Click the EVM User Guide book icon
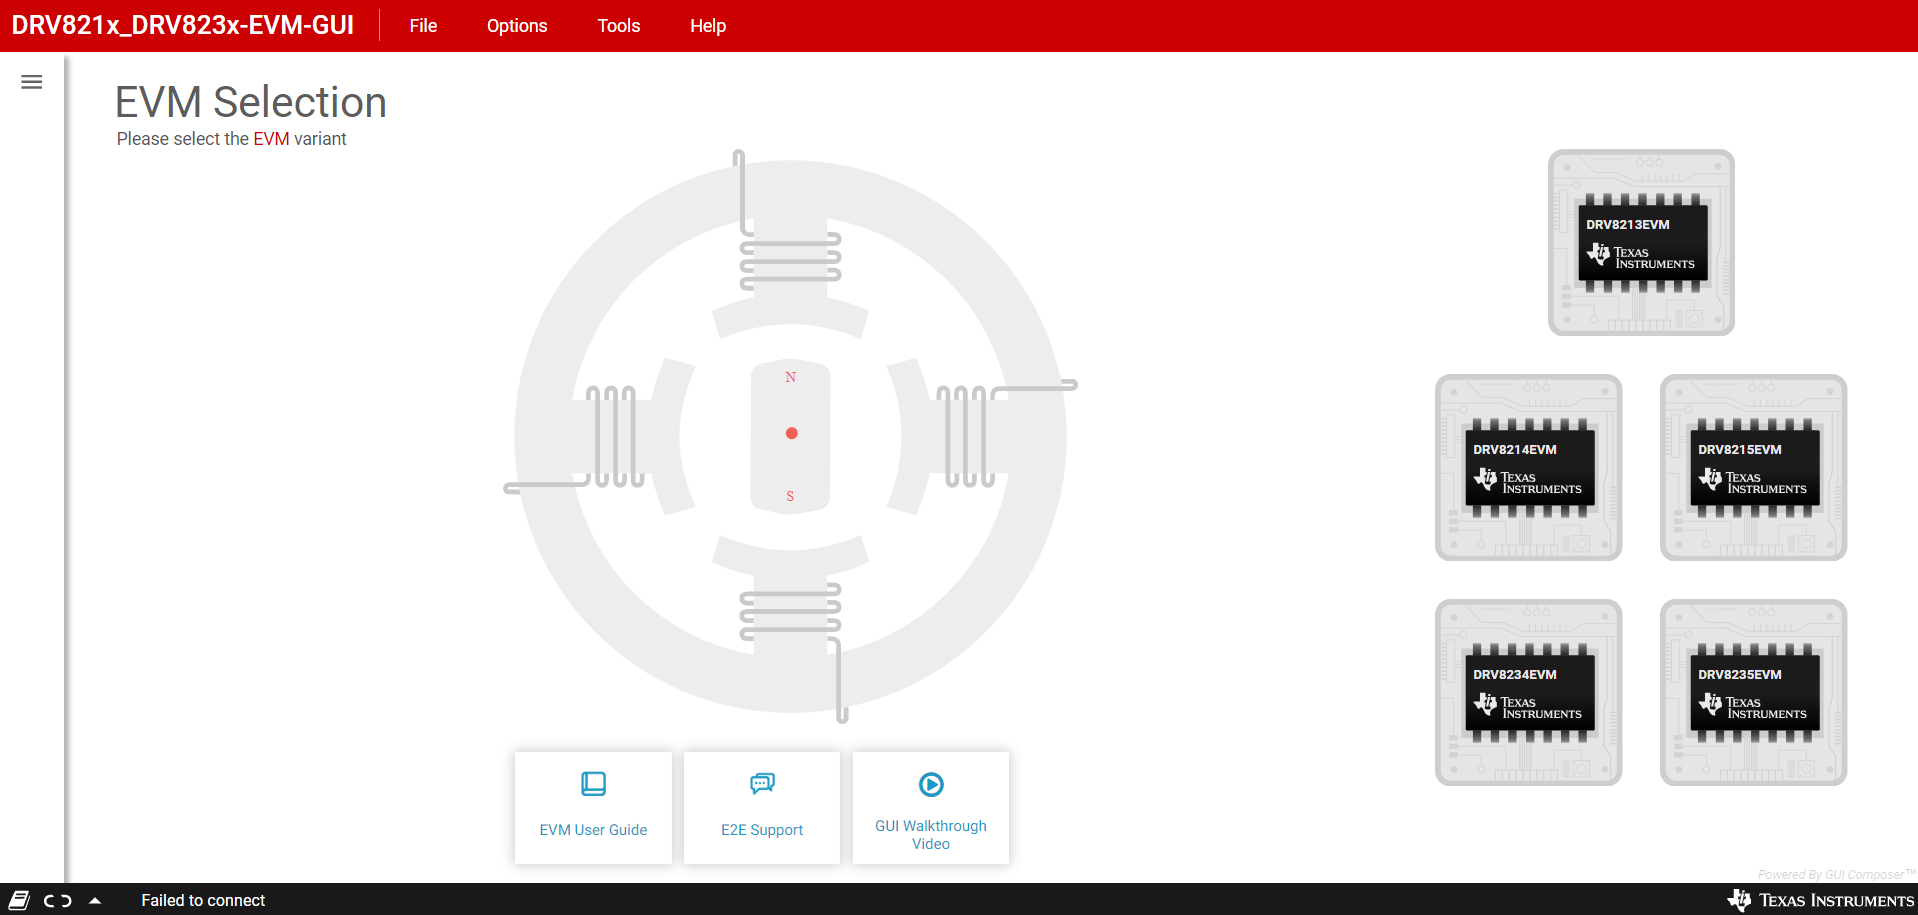Image resolution: width=1918 pixels, height=915 pixels. point(593,784)
